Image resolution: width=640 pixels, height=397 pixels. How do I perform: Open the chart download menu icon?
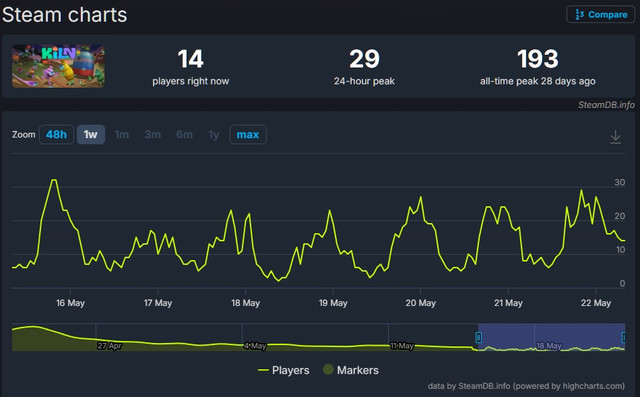click(616, 137)
